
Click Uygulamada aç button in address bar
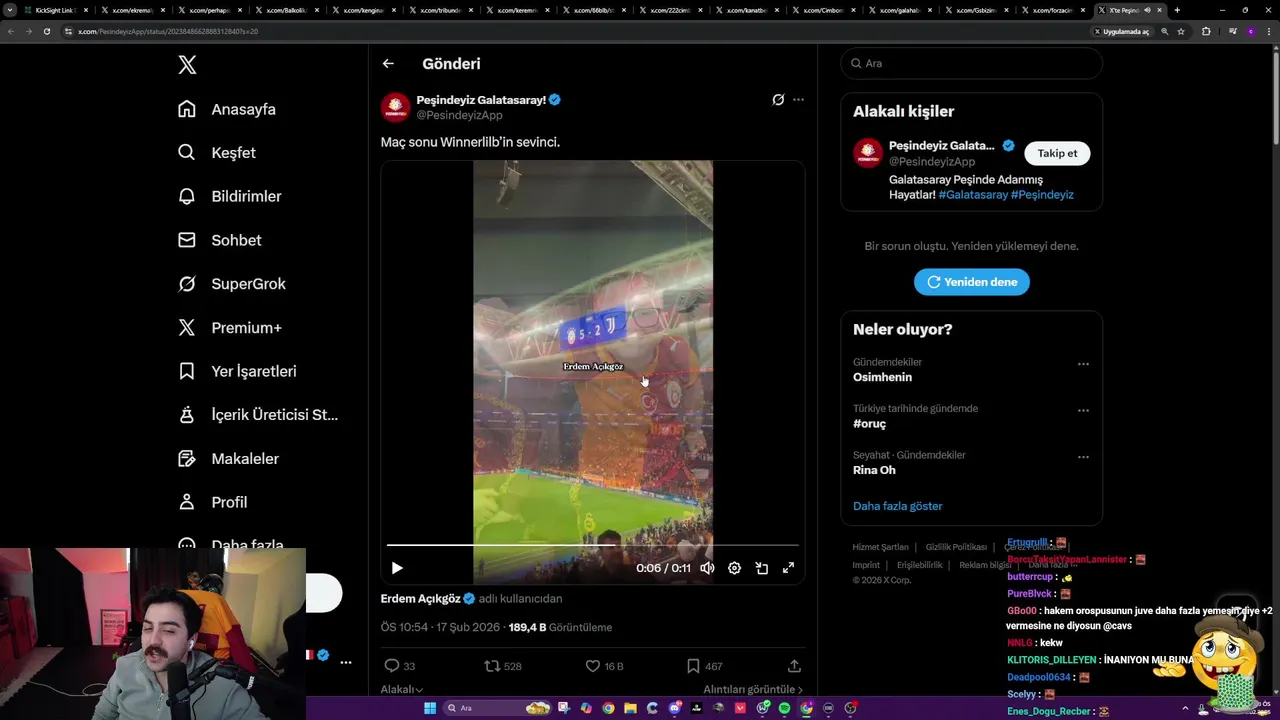1122,31
